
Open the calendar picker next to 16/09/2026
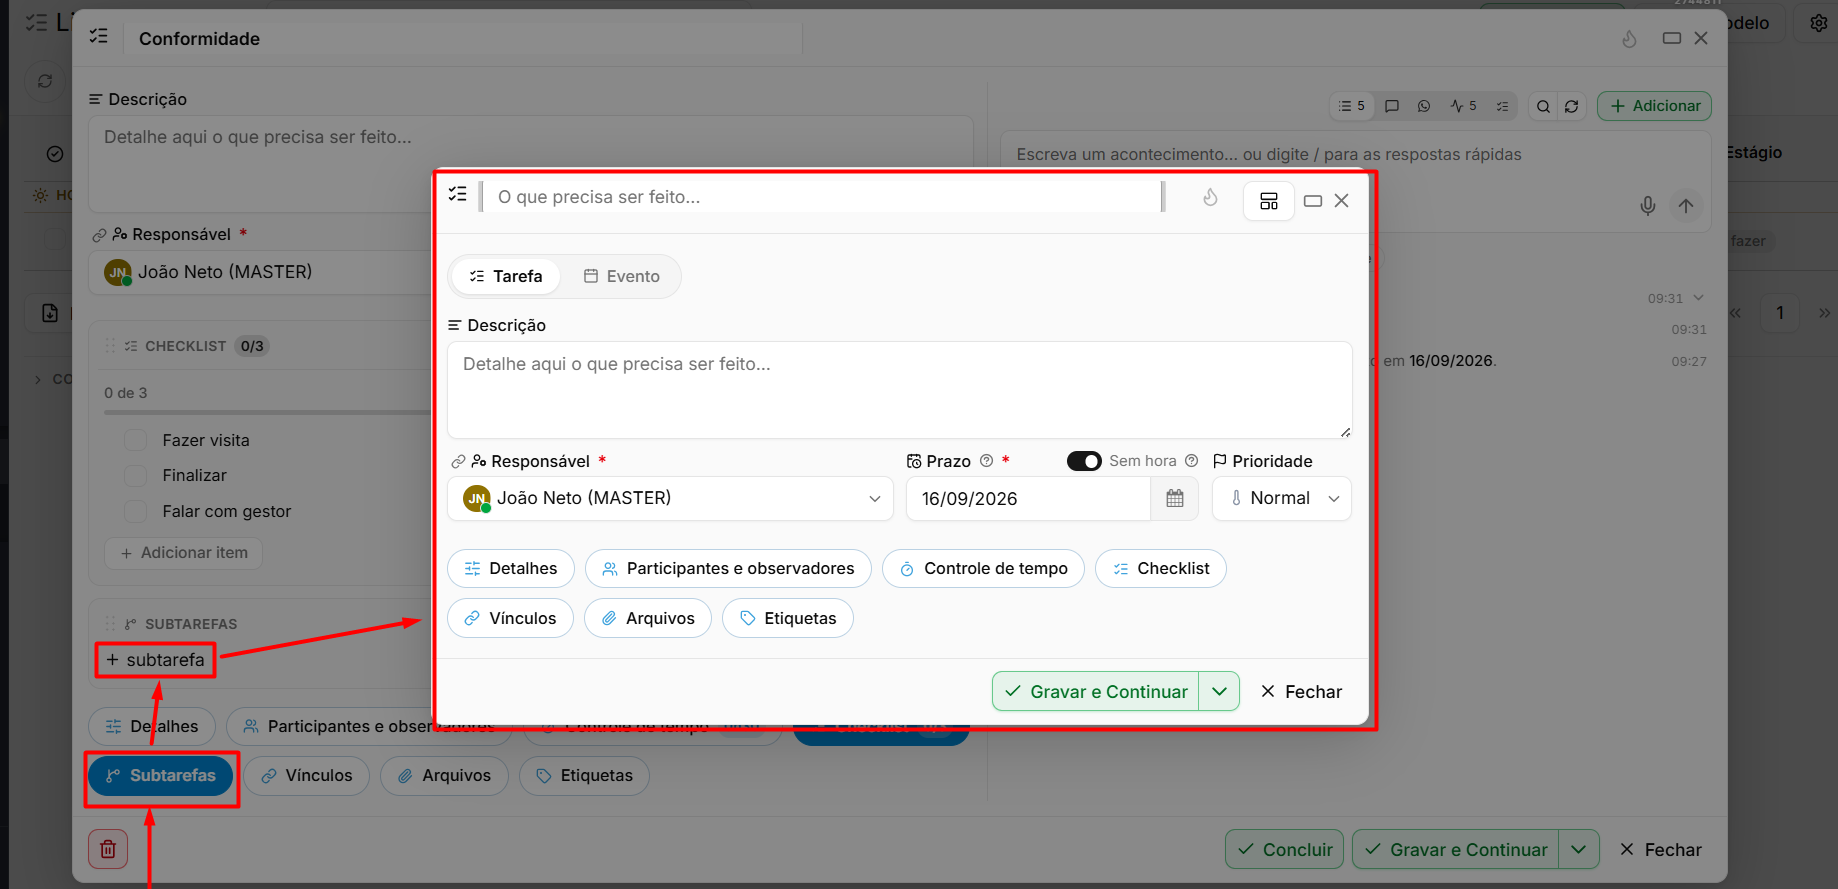coord(1175,498)
